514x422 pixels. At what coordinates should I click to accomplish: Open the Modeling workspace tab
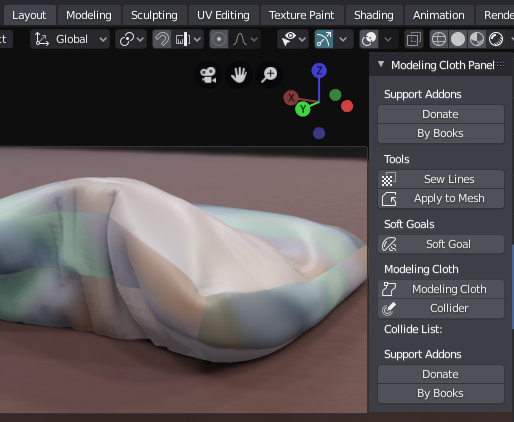(x=89, y=15)
